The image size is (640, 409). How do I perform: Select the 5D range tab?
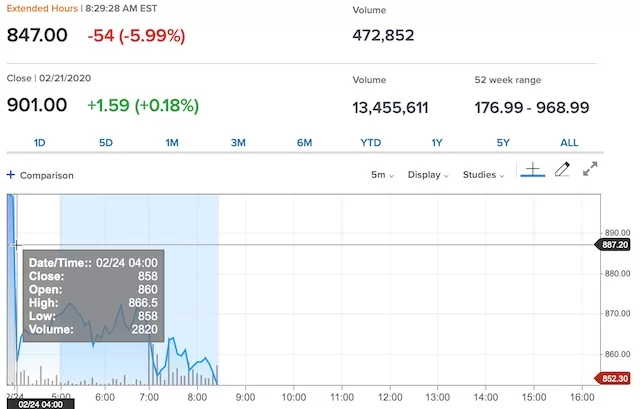click(106, 143)
